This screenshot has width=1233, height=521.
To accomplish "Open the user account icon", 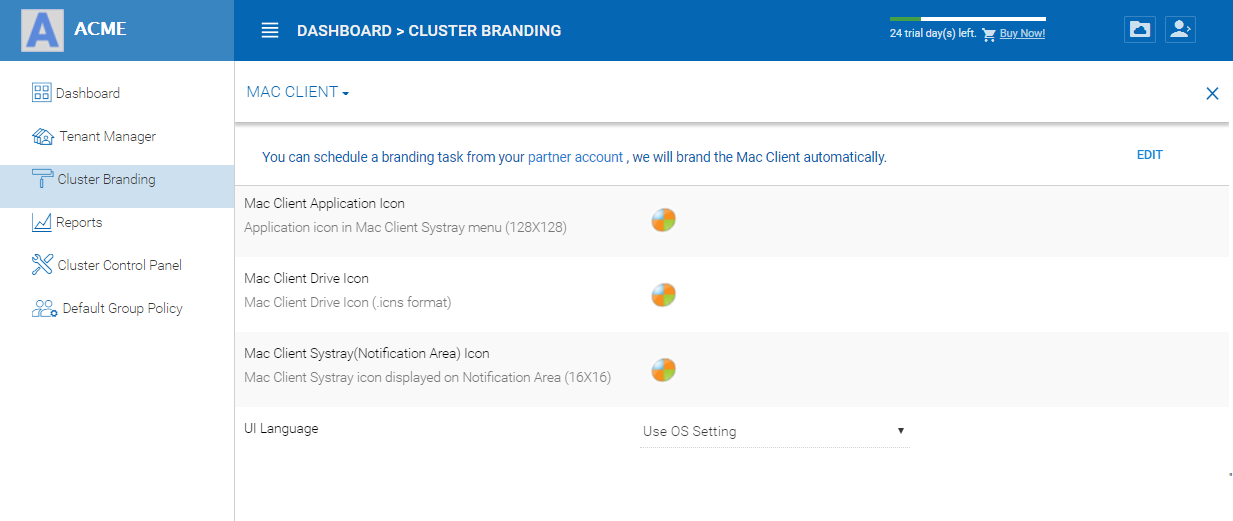I will pyautogui.click(x=1180, y=29).
